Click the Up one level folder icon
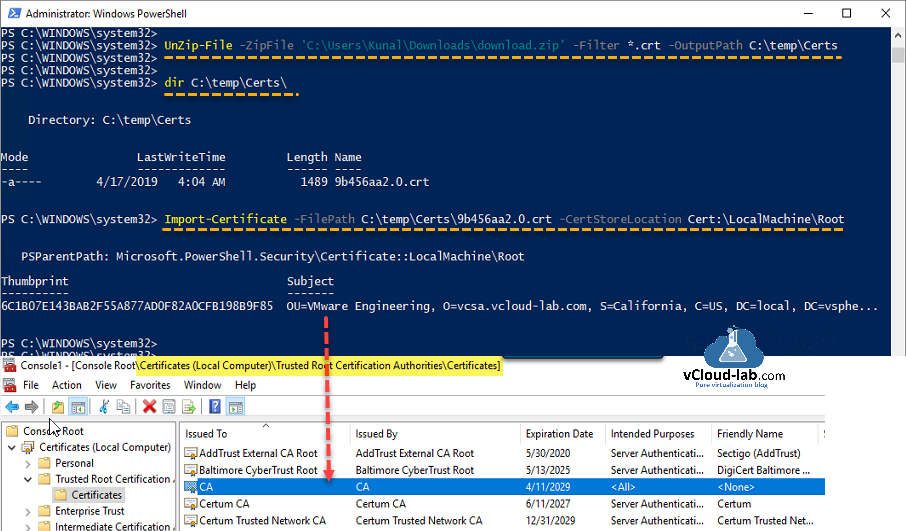The image size is (906, 531). coord(58,407)
